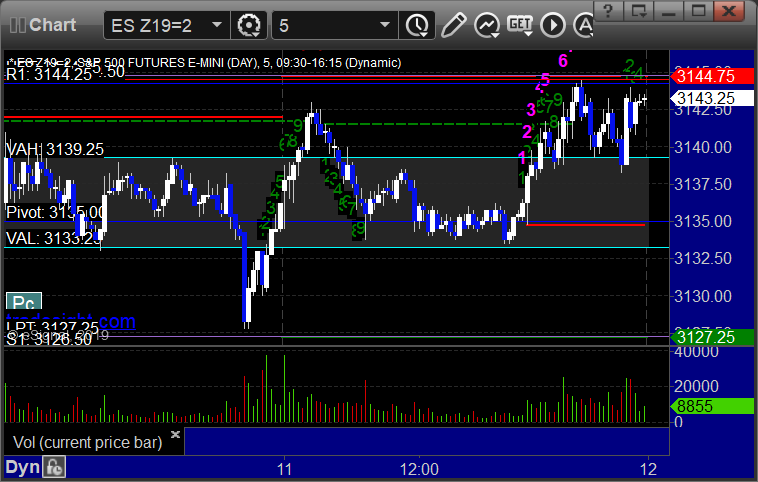Click the play replay button
This screenshot has height=482, width=758.
point(553,25)
